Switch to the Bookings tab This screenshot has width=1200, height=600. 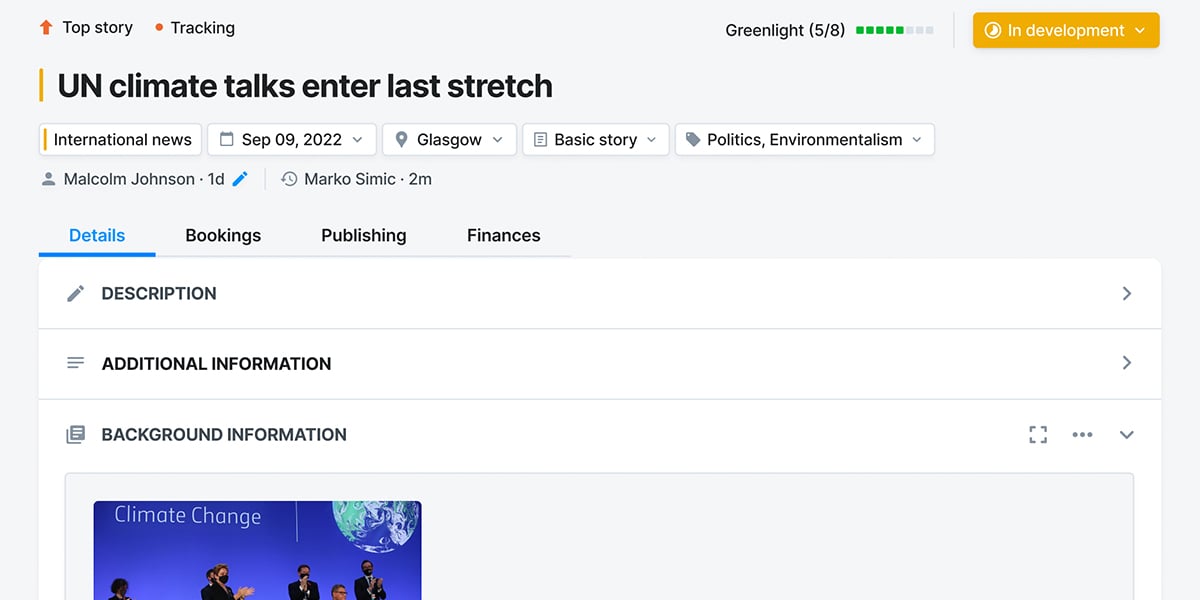(223, 236)
